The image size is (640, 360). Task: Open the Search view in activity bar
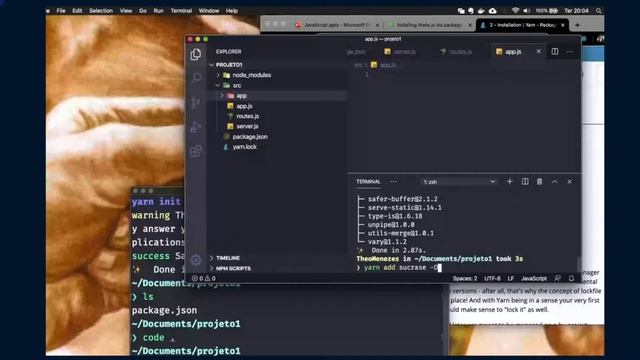(196, 78)
